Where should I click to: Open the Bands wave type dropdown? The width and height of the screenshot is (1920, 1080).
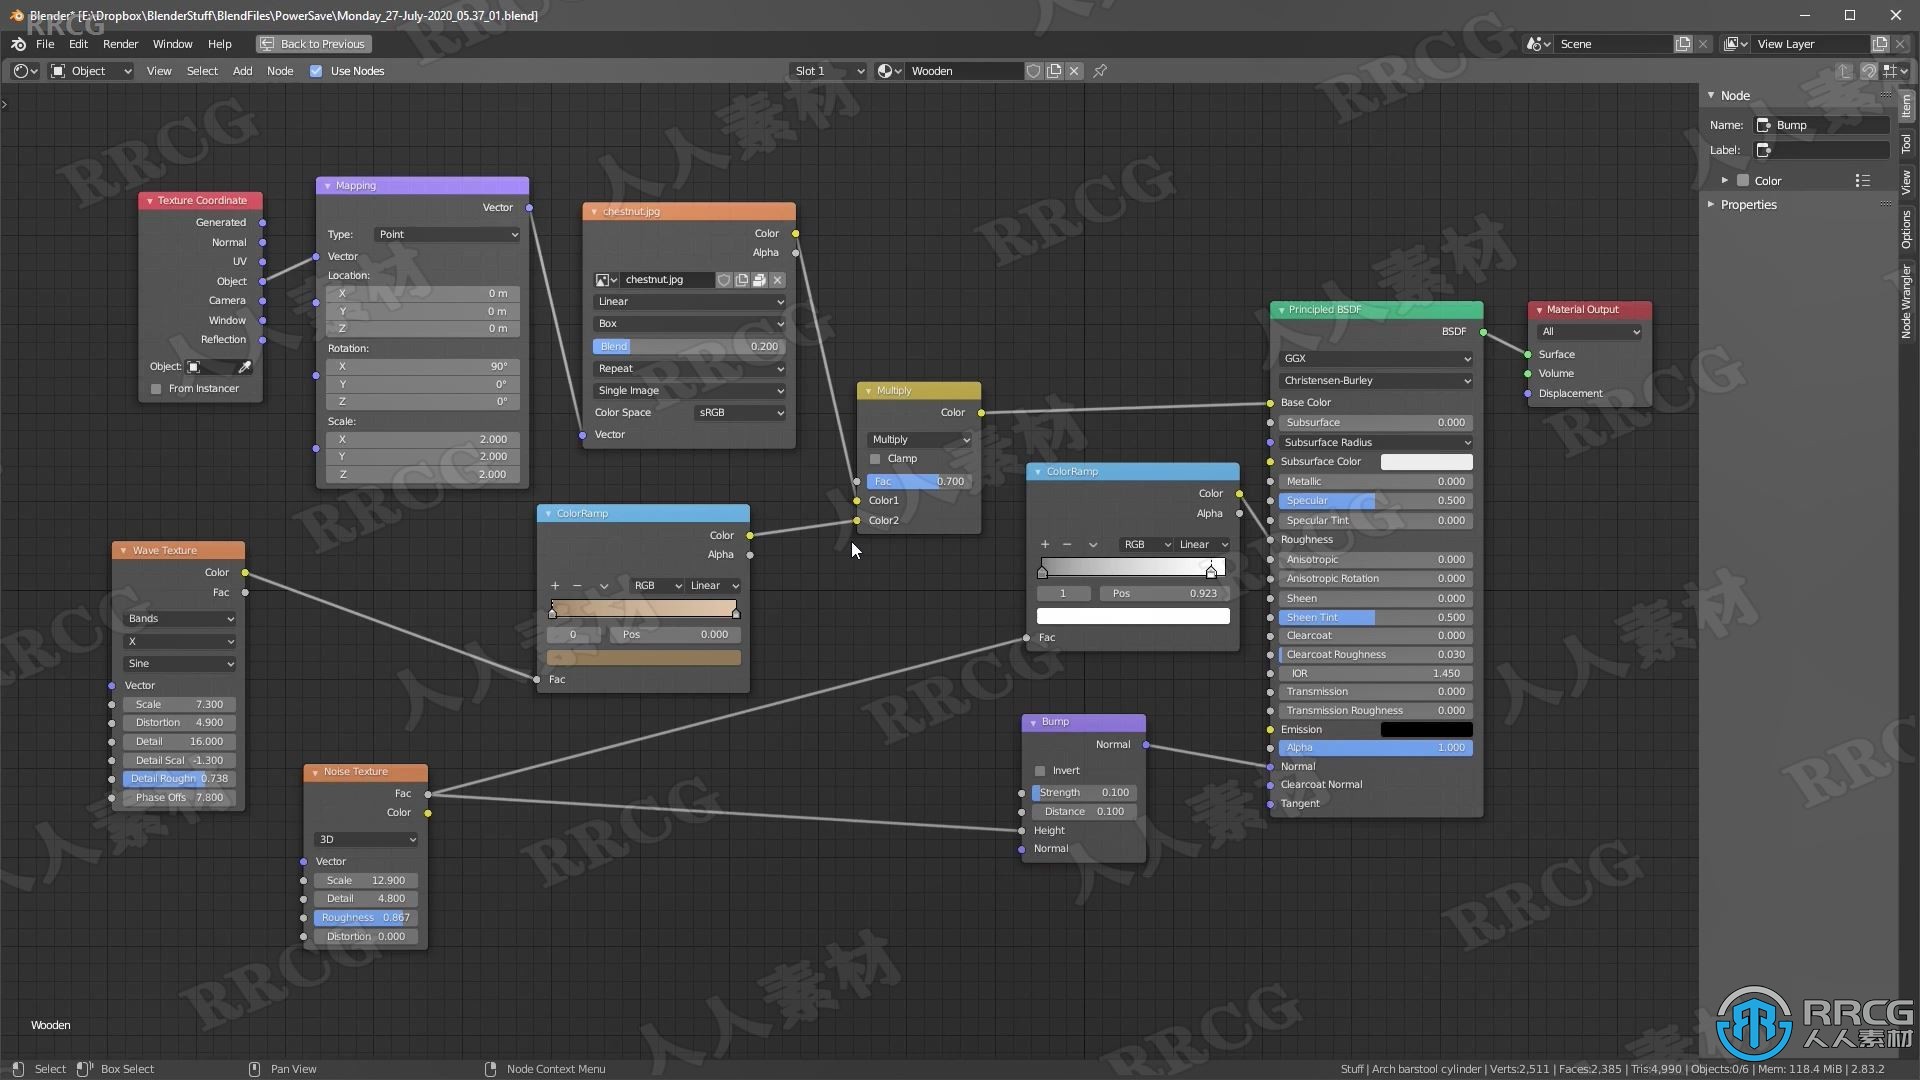coord(180,619)
